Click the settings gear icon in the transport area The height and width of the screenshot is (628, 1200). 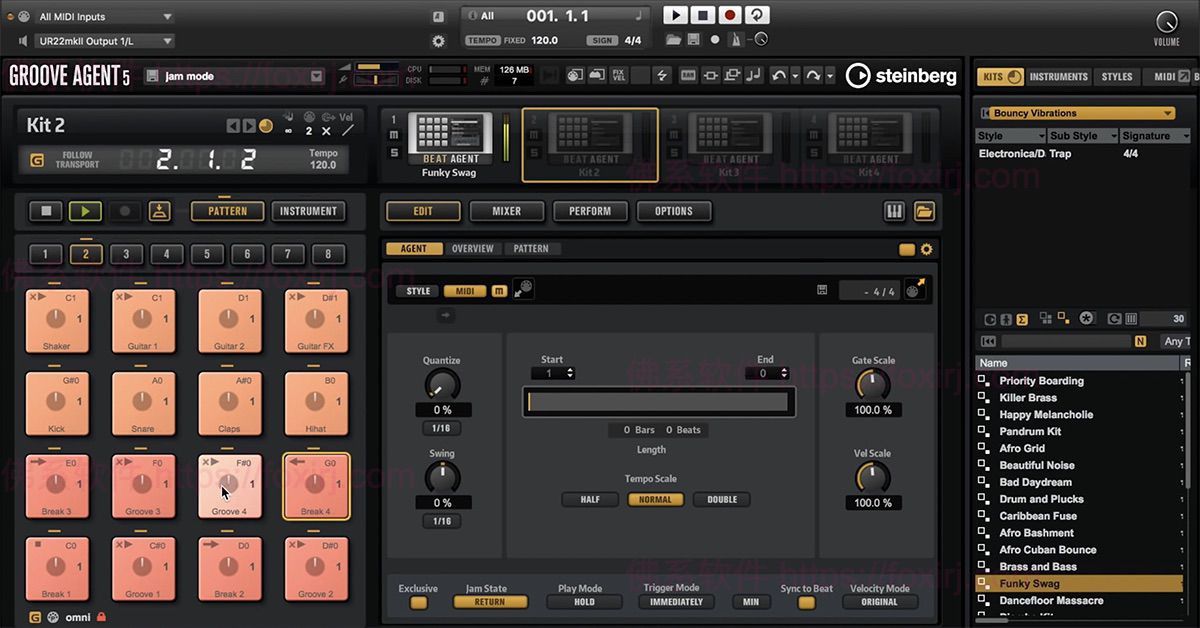437,41
